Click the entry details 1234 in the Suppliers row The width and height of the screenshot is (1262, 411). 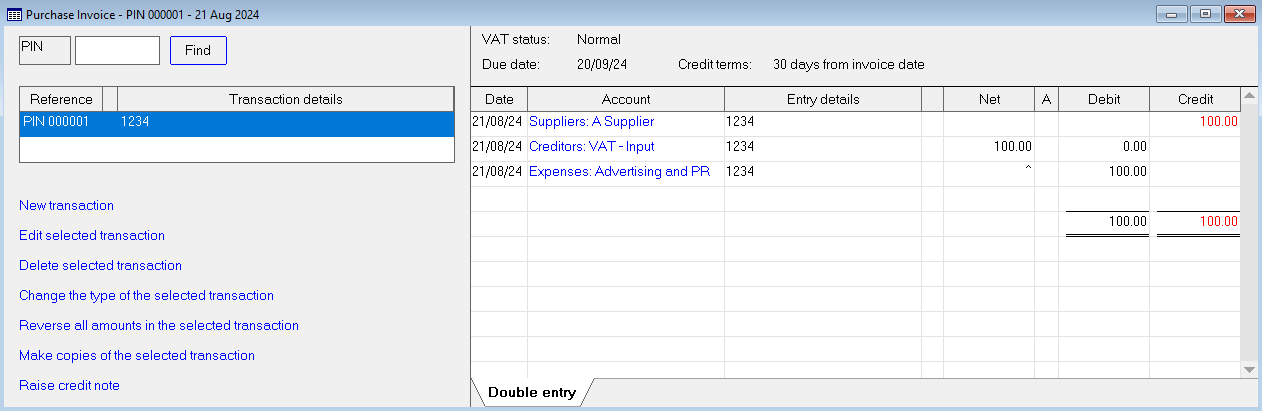pyautogui.click(x=740, y=121)
